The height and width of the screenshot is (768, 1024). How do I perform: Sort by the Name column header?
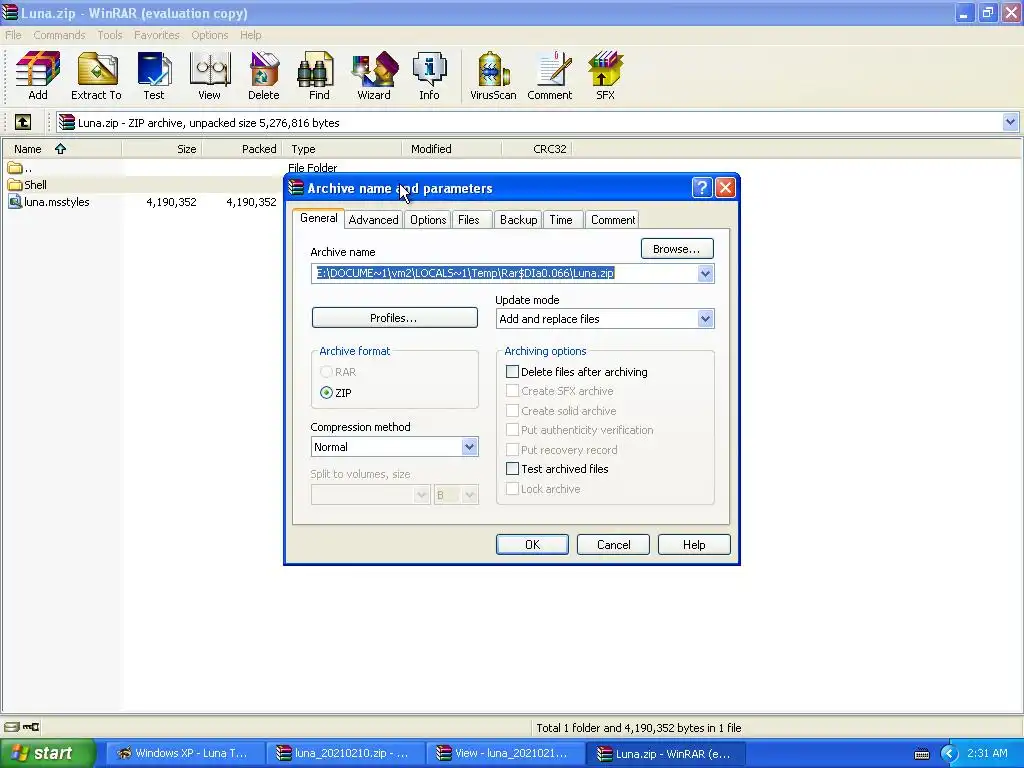(x=61, y=149)
